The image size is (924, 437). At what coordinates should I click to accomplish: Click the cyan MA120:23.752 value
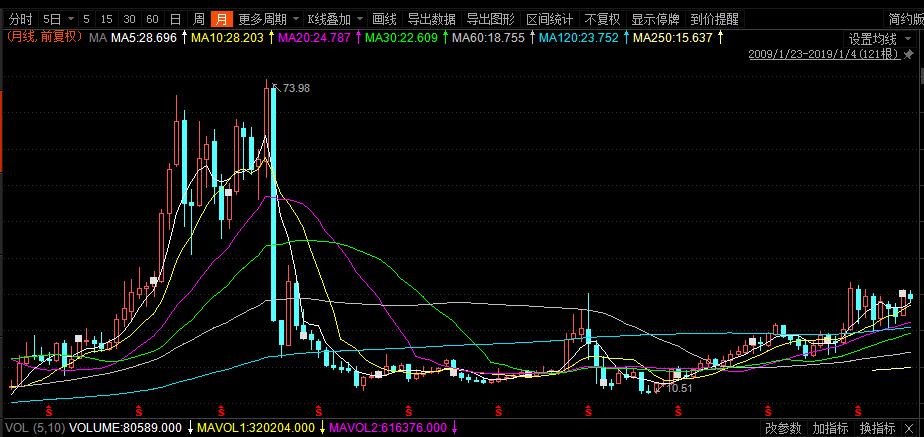coord(579,38)
